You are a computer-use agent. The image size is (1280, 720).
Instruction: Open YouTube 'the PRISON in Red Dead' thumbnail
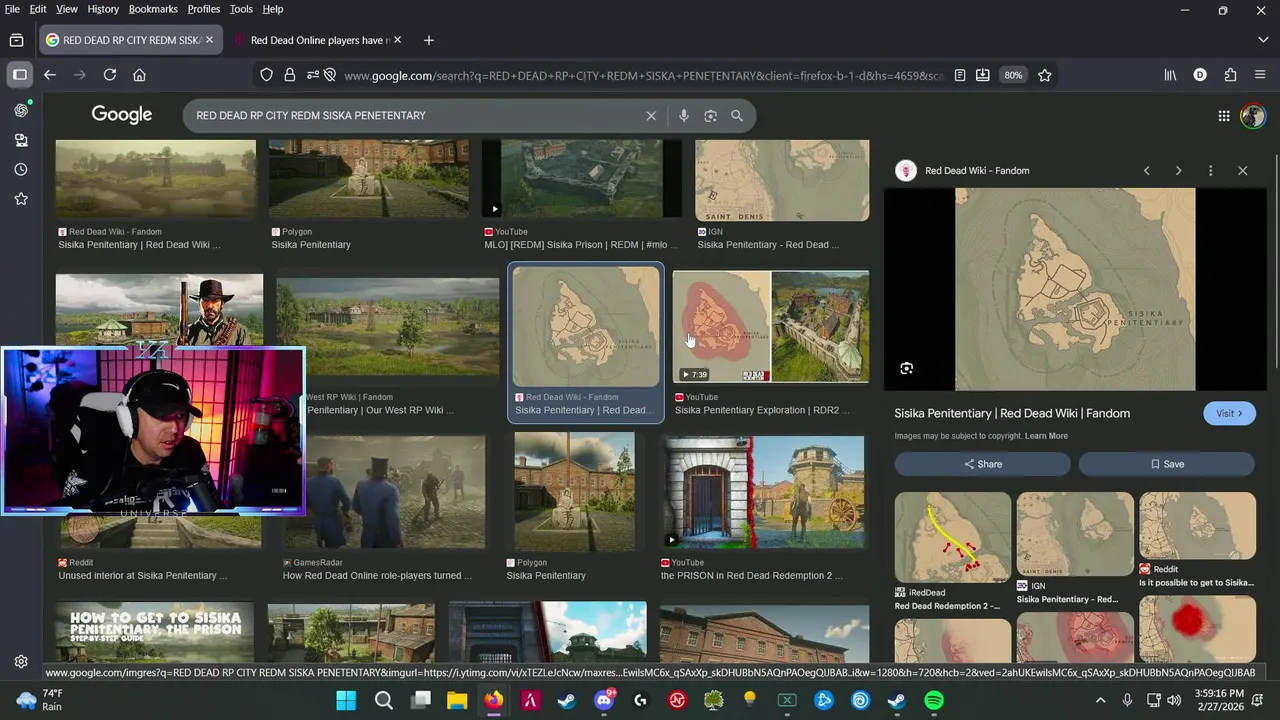click(x=763, y=492)
